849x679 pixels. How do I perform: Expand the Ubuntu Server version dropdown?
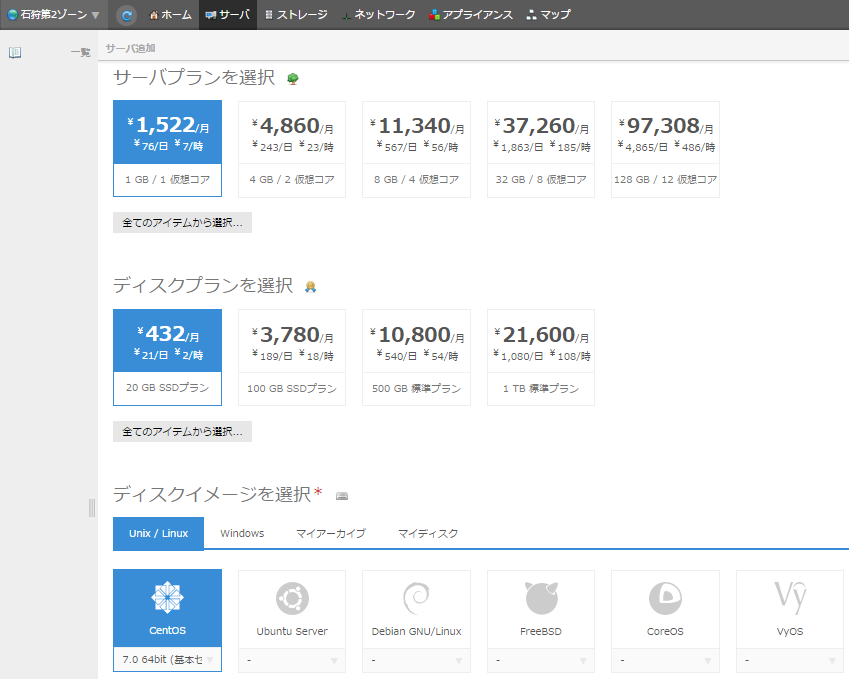(292, 660)
